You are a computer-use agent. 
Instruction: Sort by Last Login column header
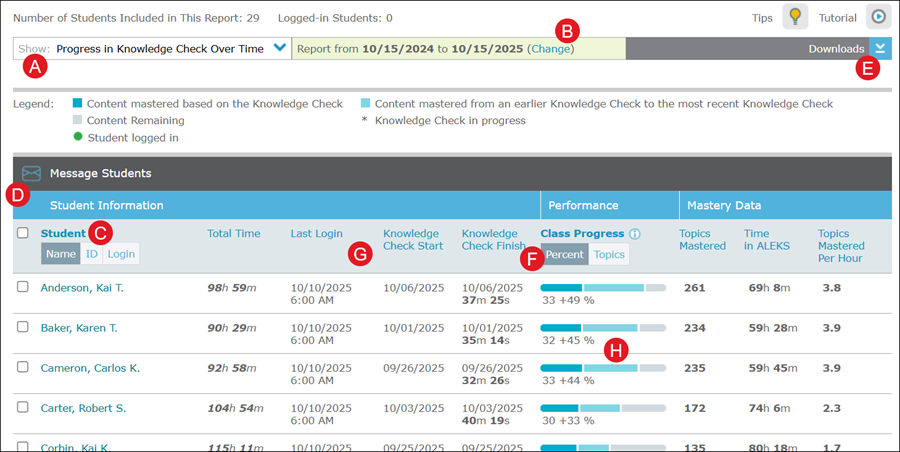pos(316,234)
